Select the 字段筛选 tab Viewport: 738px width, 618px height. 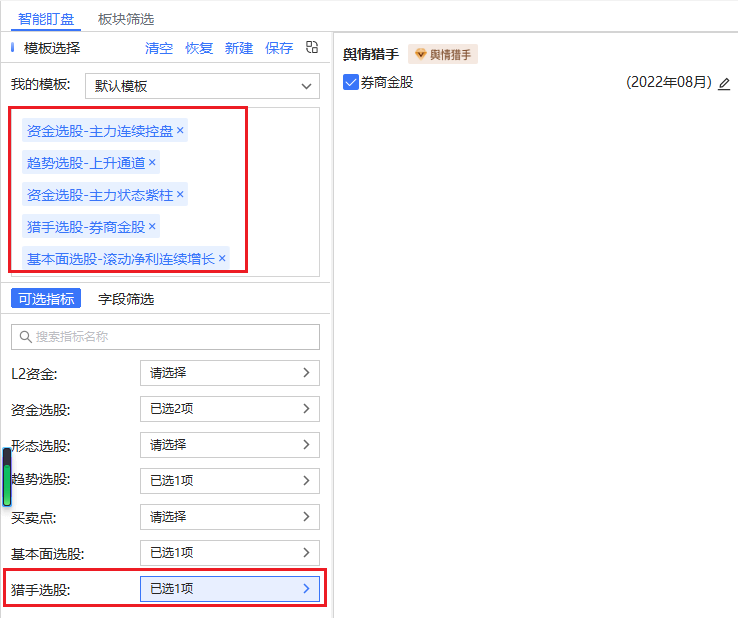pyautogui.click(x=126, y=299)
